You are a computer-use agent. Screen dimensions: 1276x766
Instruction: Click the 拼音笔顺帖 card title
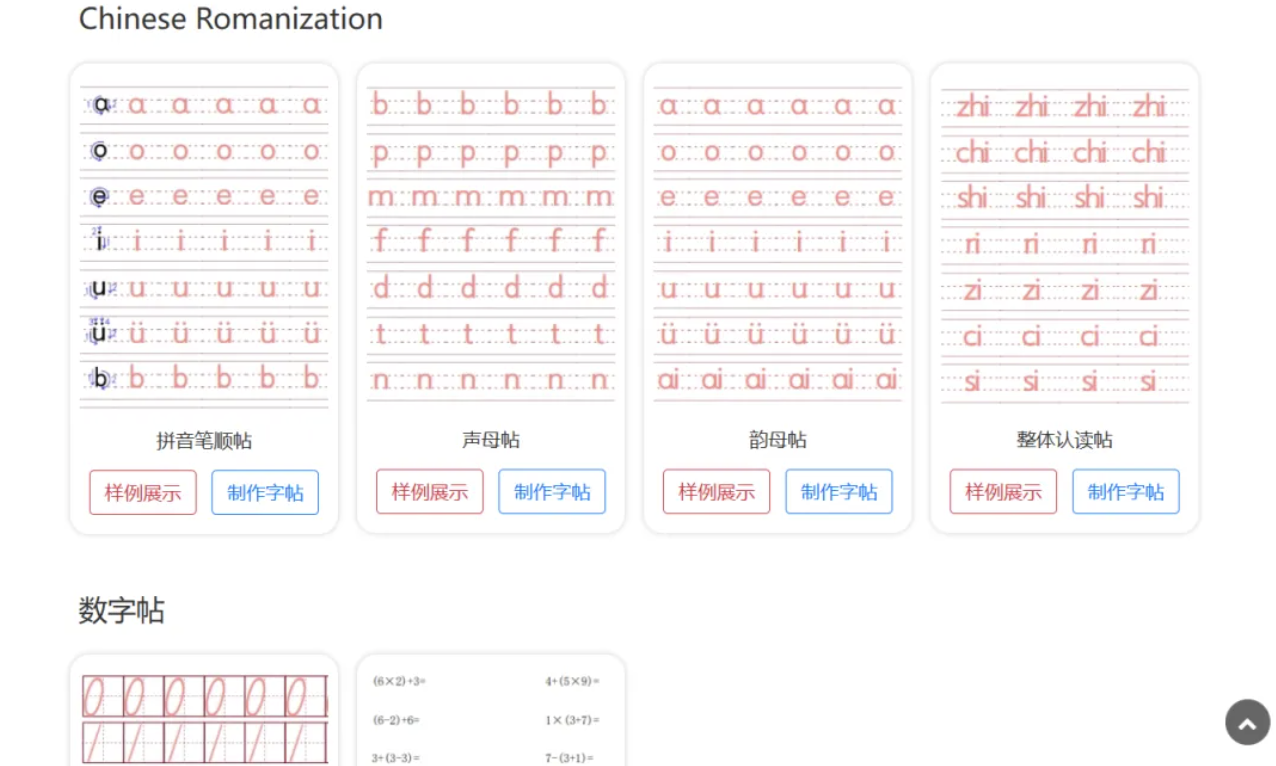pos(204,441)
